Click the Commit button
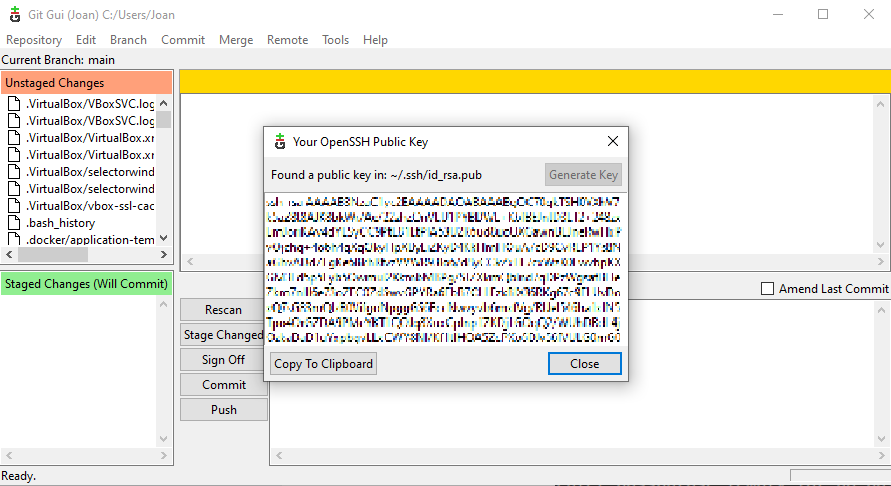The image size is (891, 486). point(223,385)
